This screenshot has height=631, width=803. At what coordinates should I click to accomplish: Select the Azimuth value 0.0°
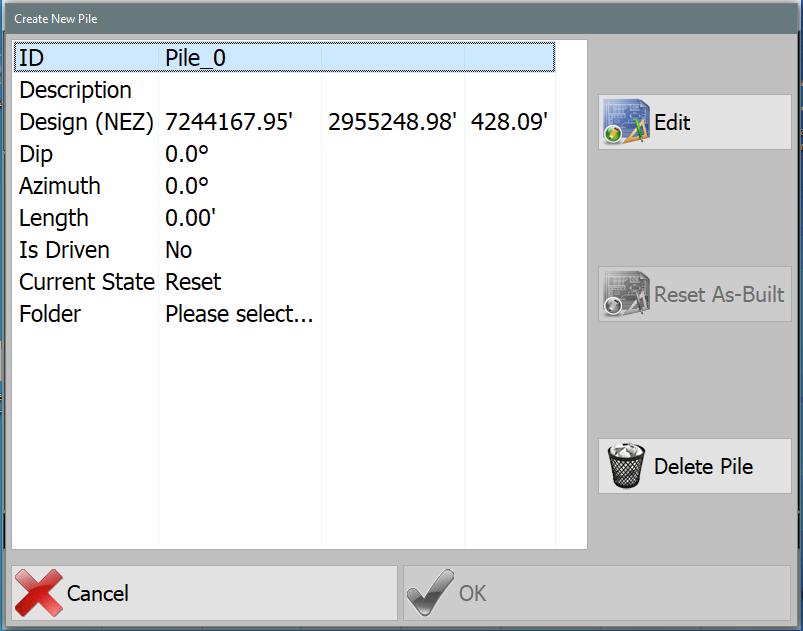point(187,186)
